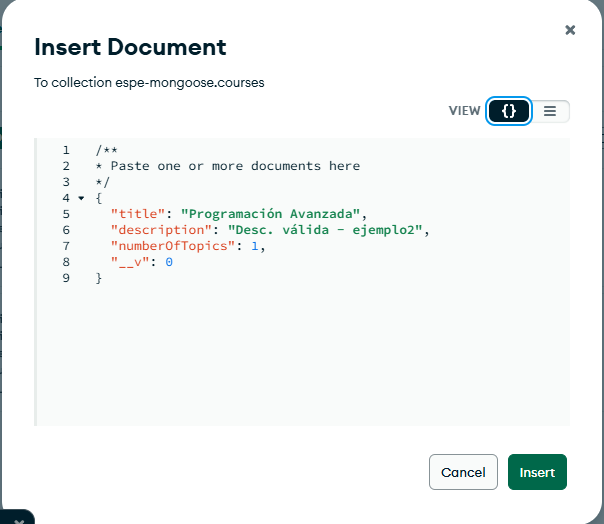Place cursor in the "title" key
This screenshot has height=524, width=604.
tap(138, 214)
